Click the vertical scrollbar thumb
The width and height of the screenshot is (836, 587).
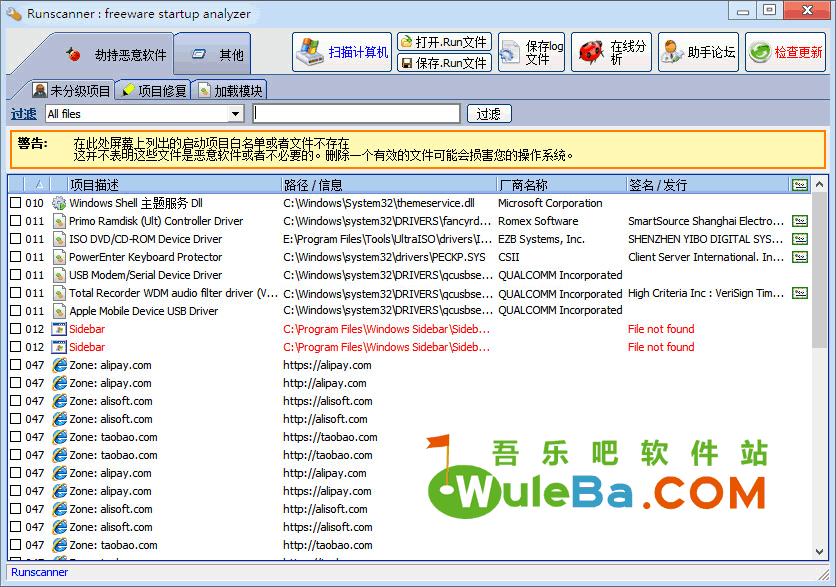pyautogui.click(x=819, y=271)
